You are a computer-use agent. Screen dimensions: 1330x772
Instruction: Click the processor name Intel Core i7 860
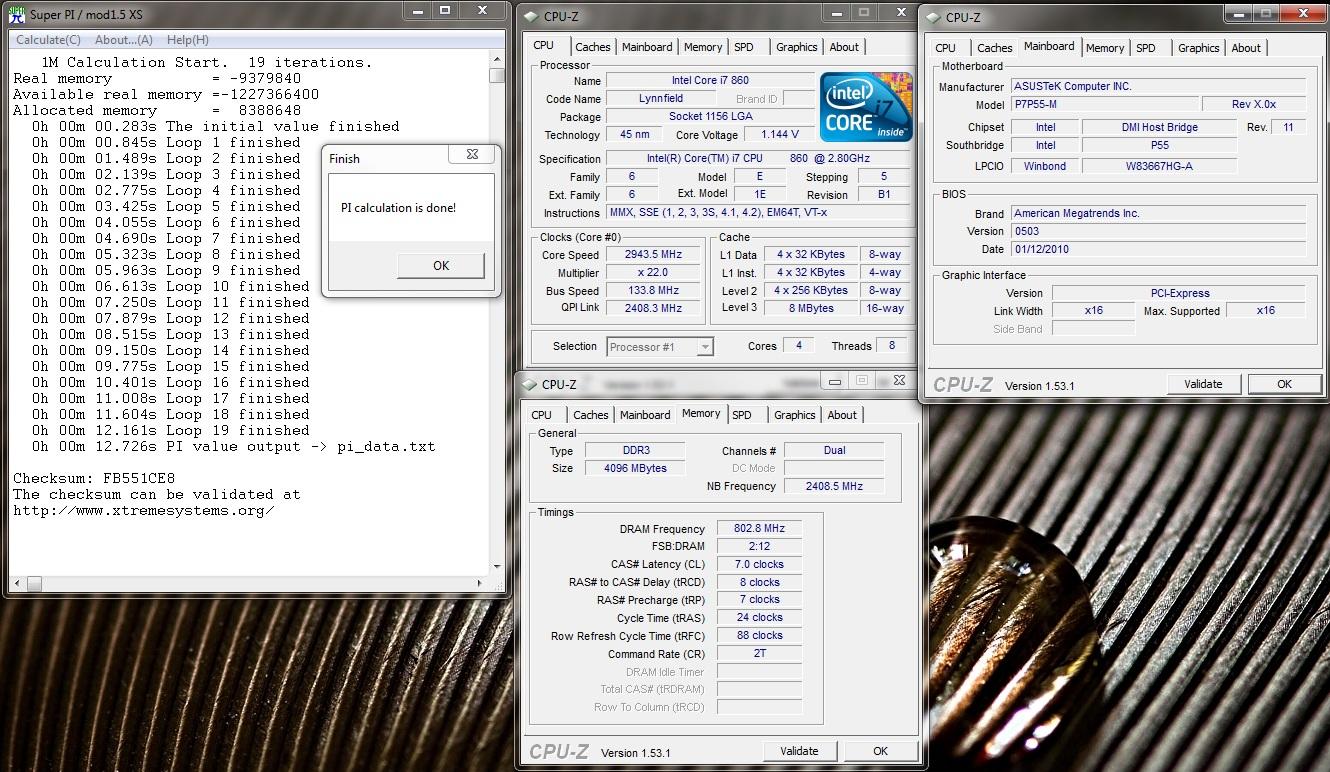click(x=710, y=80)
